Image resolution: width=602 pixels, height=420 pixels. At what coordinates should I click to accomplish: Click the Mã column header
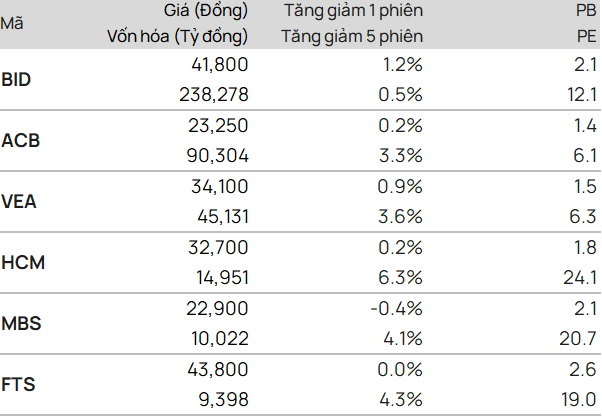pos(12,23)
